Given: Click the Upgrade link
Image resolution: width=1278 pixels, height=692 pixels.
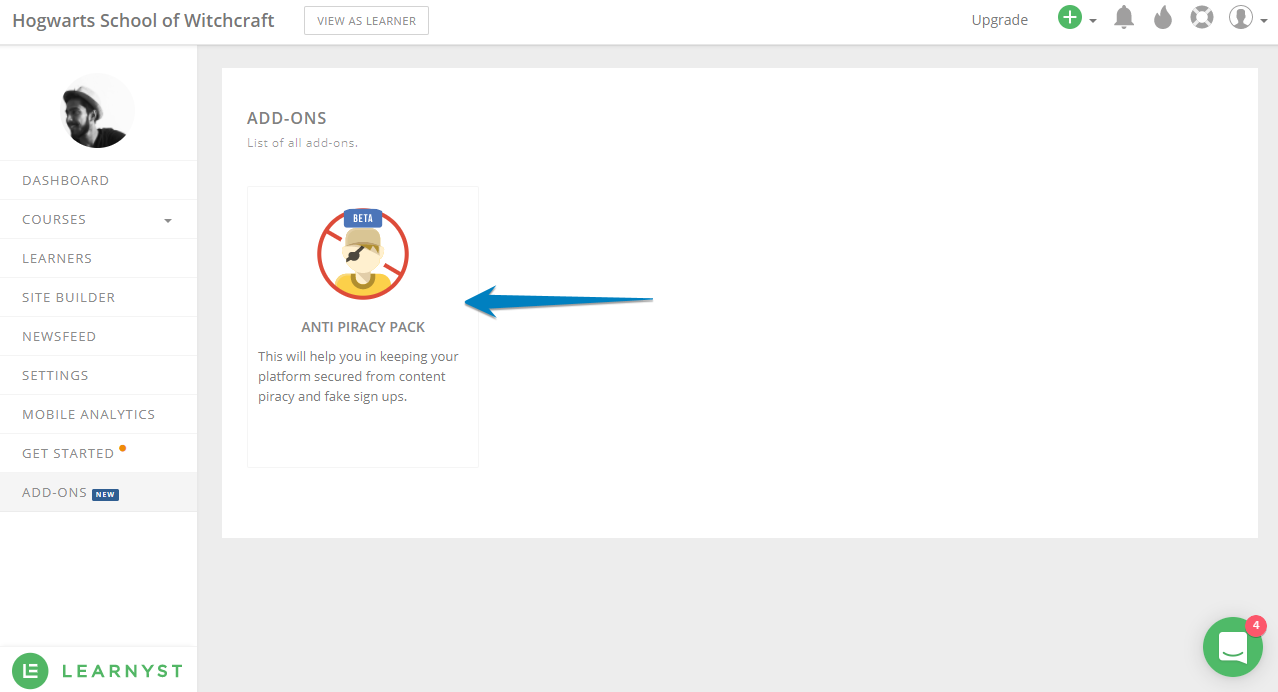Looking at the screenshot, I should (x=999, y=20).
